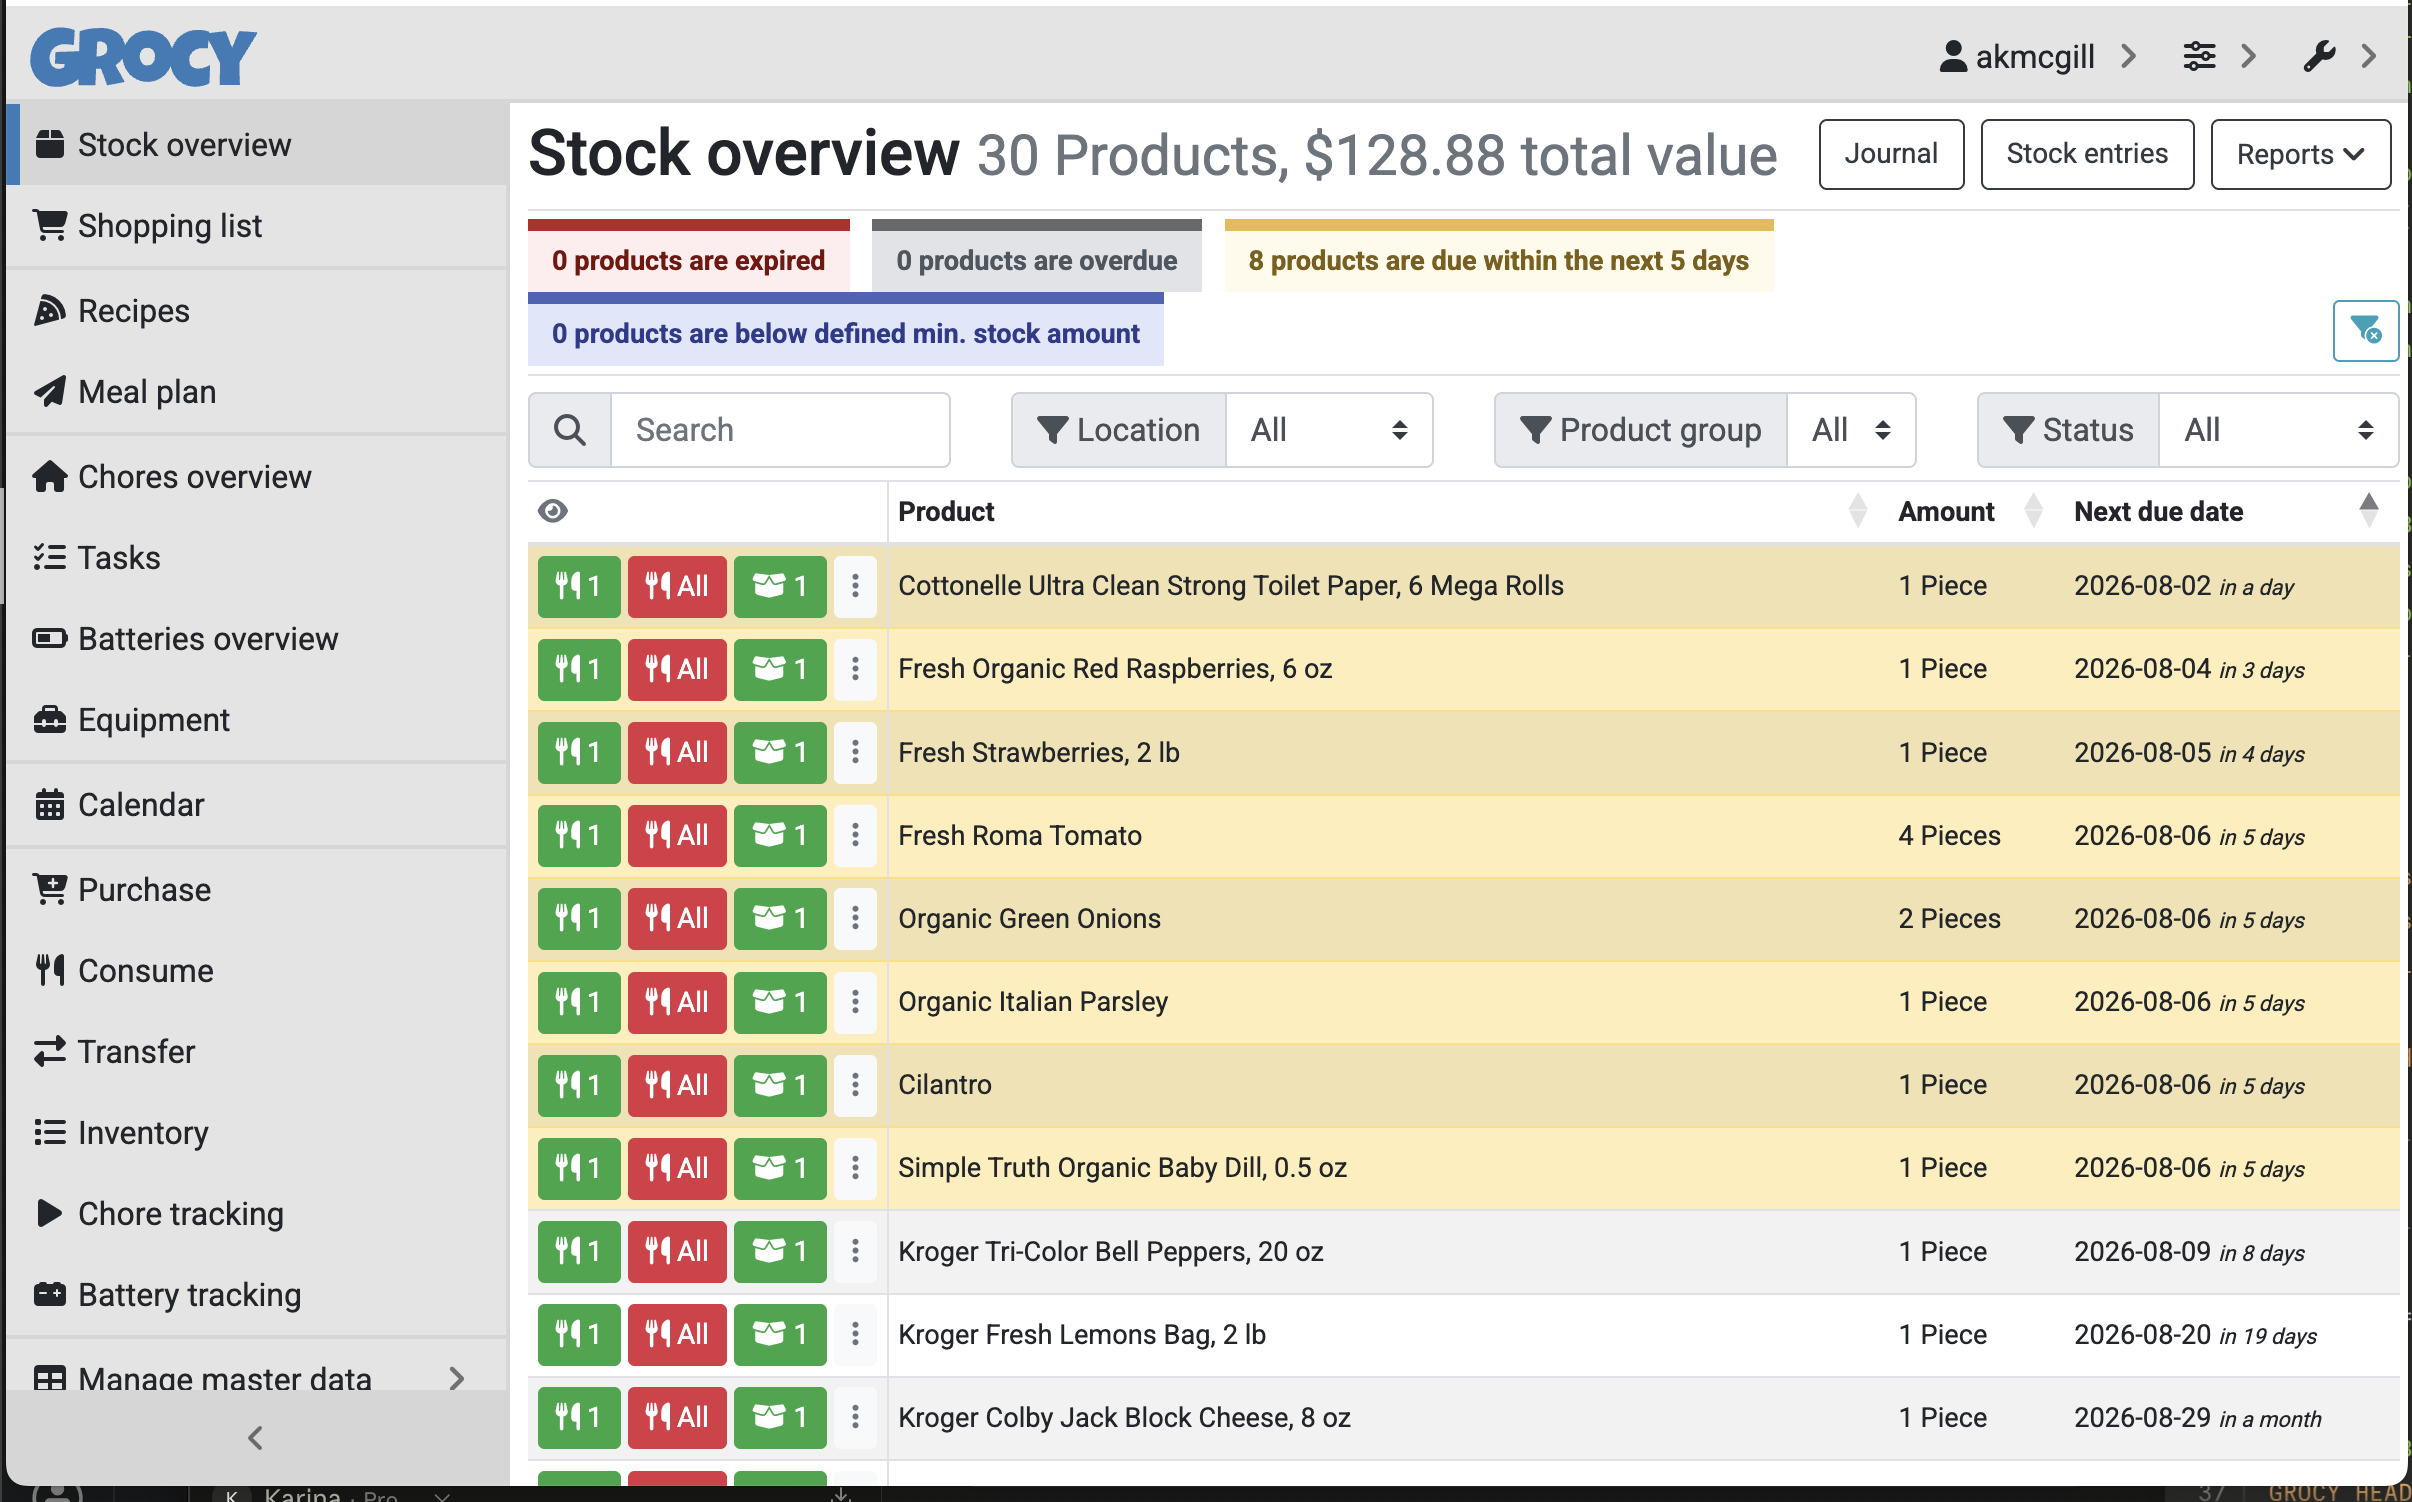Consume 1 Organic Green Onions

[x=579, y=918]
